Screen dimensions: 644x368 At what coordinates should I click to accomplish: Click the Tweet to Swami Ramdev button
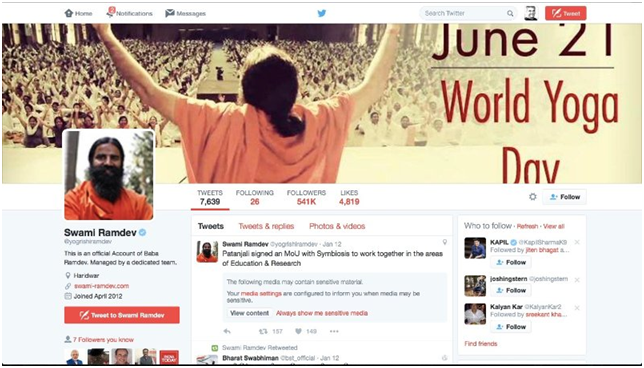click(x=122, y=315)
